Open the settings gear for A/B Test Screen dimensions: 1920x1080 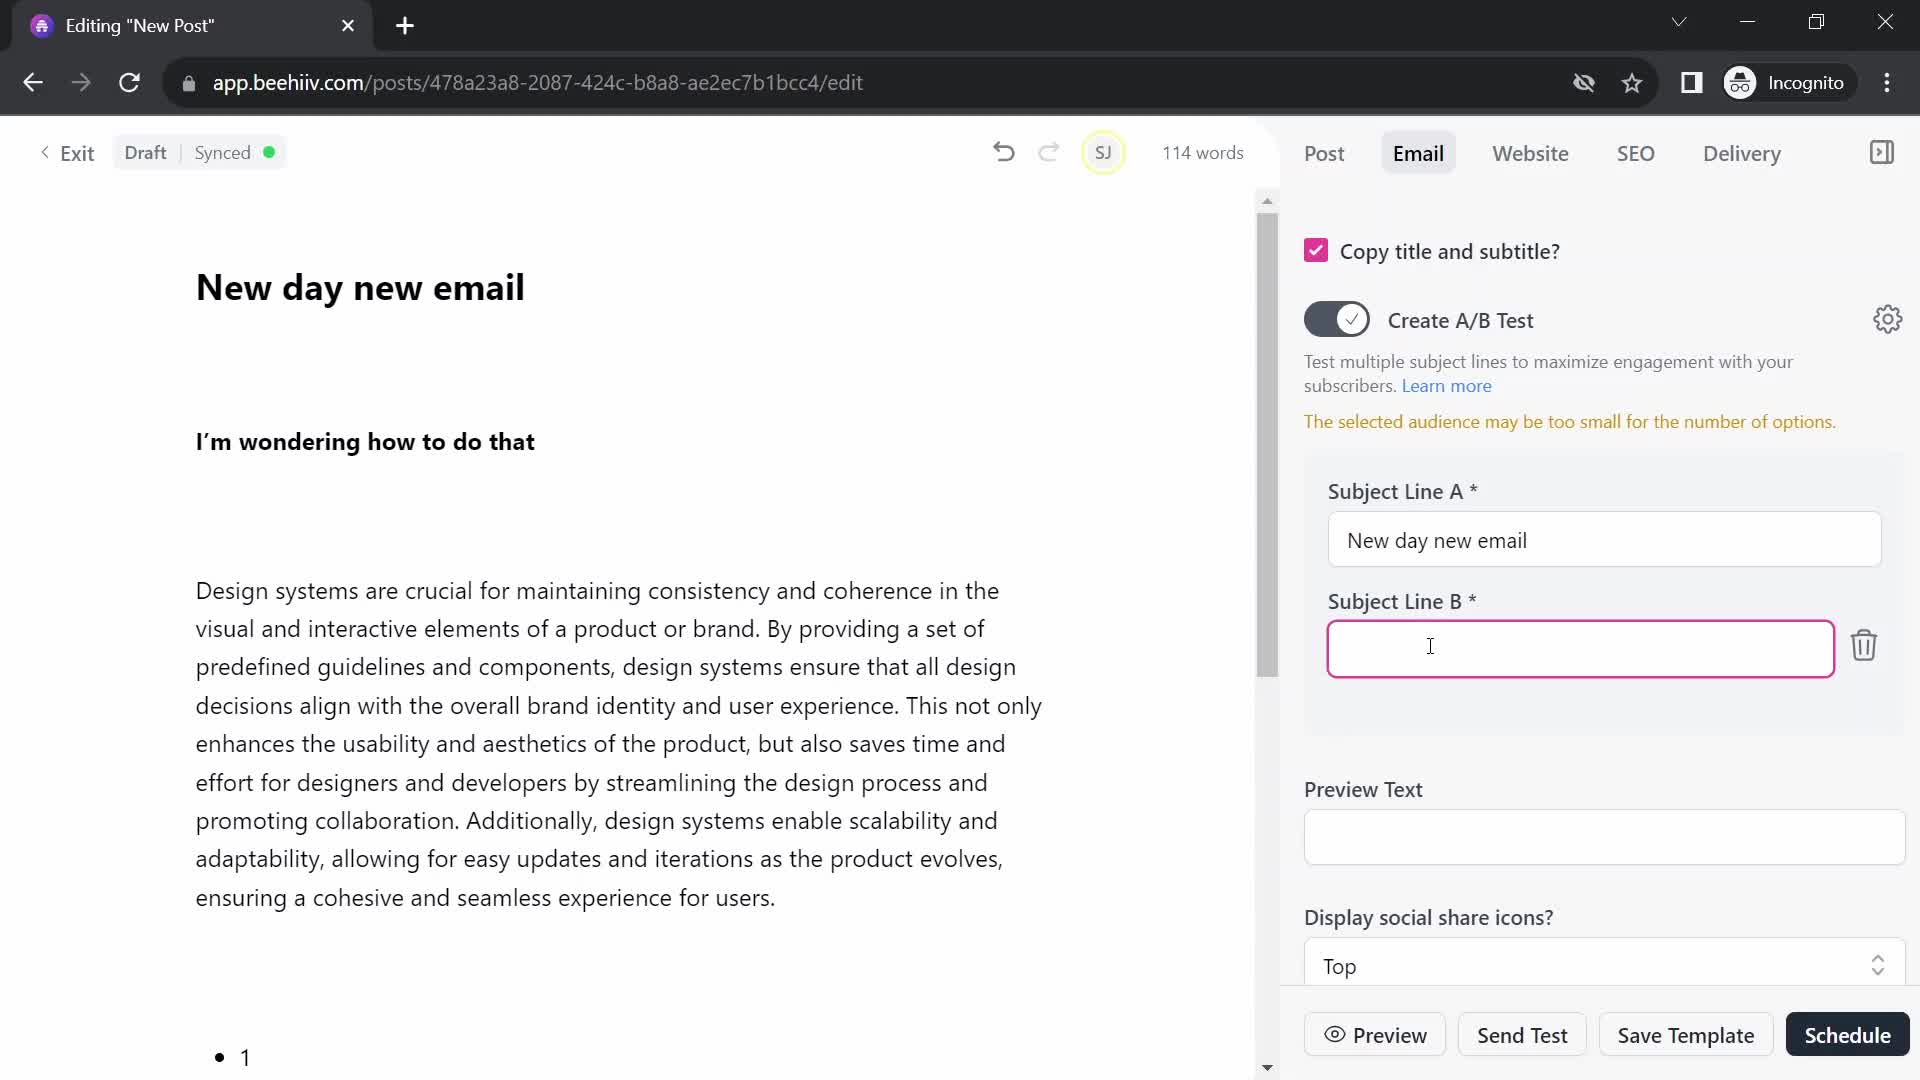tap(1888, 320)
